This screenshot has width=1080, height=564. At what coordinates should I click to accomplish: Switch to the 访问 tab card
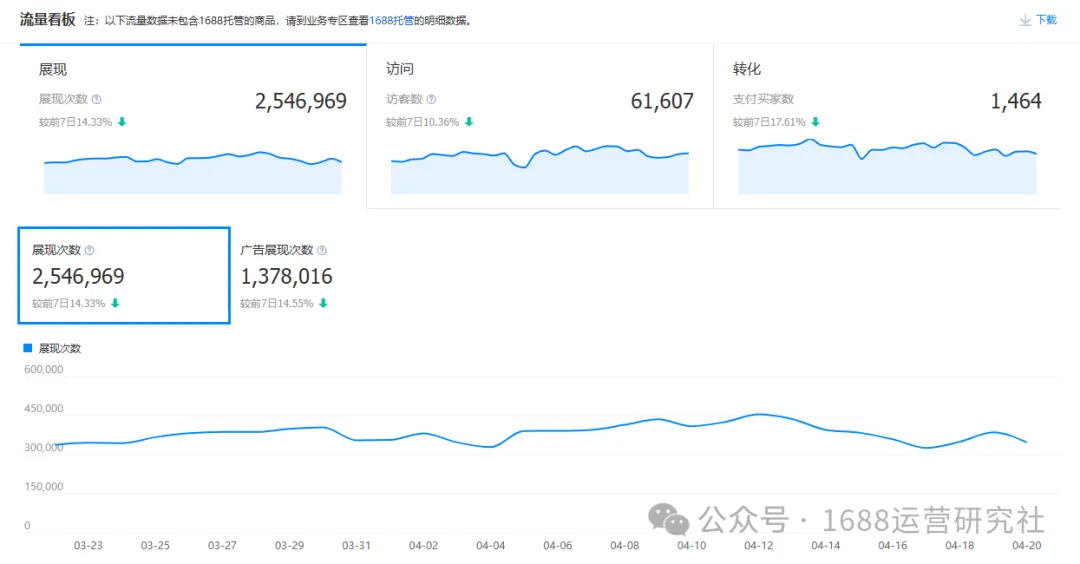click(x=540, y=126)
